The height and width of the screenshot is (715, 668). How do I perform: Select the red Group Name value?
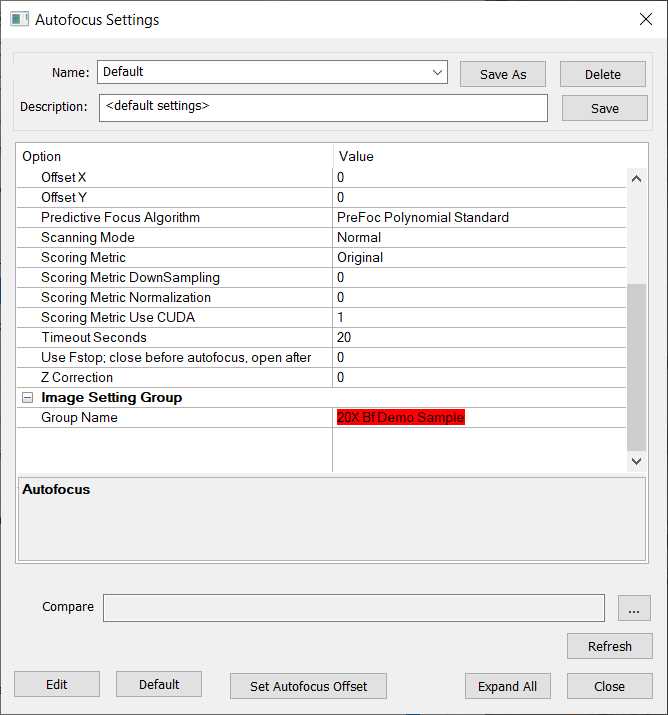coord(401,418)
